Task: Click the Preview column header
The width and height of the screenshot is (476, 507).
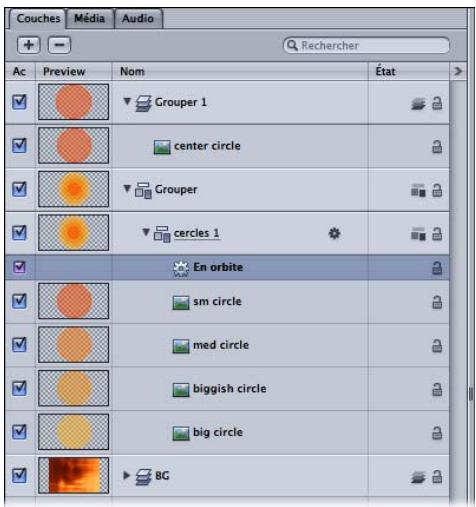Action: [x=74, y=71]
